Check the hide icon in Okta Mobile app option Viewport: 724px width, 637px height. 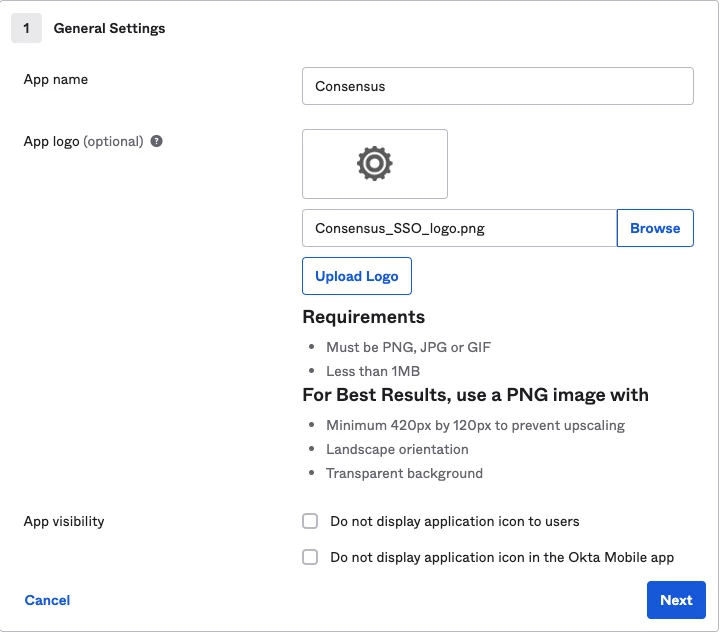tap(310, 557)
